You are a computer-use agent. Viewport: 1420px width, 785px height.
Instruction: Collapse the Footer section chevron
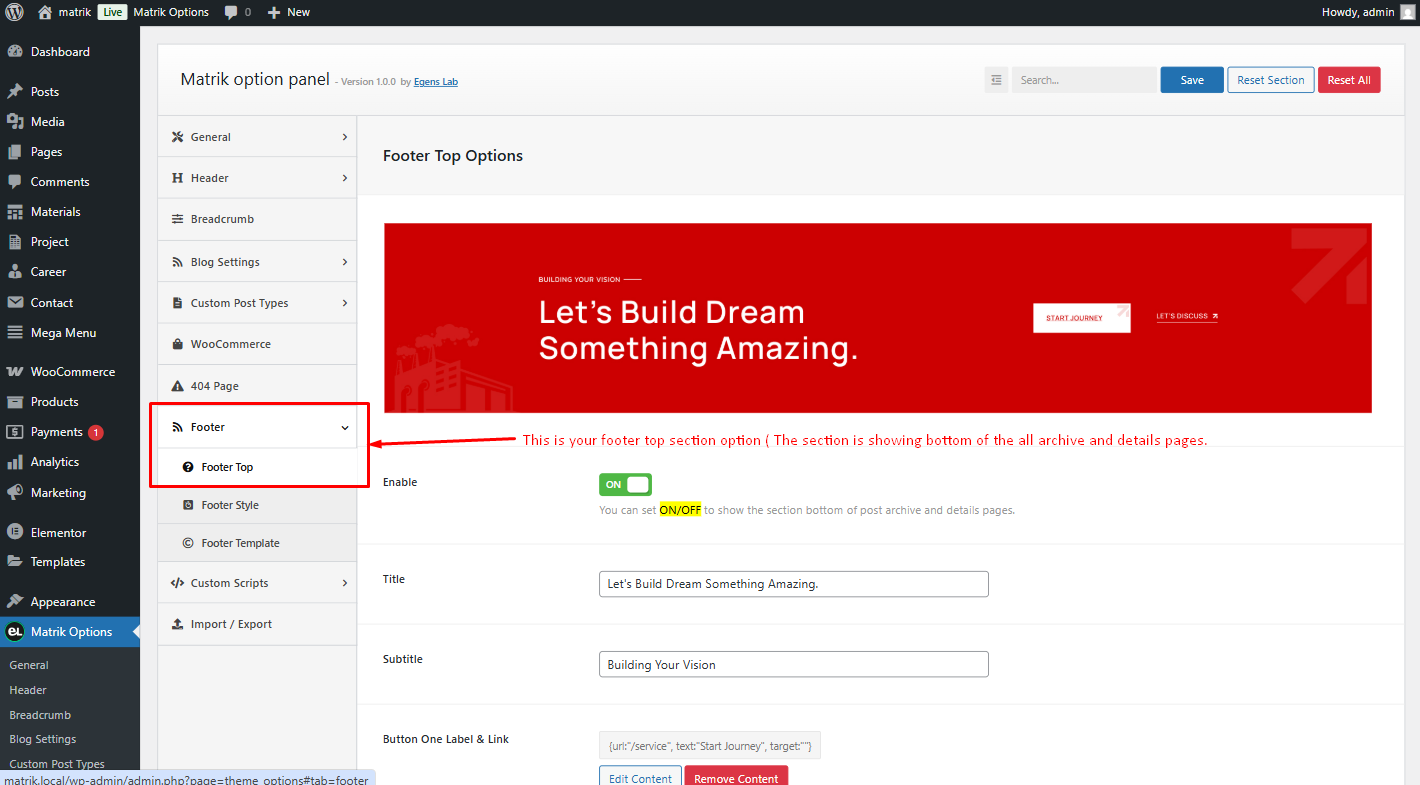(345, 427)
